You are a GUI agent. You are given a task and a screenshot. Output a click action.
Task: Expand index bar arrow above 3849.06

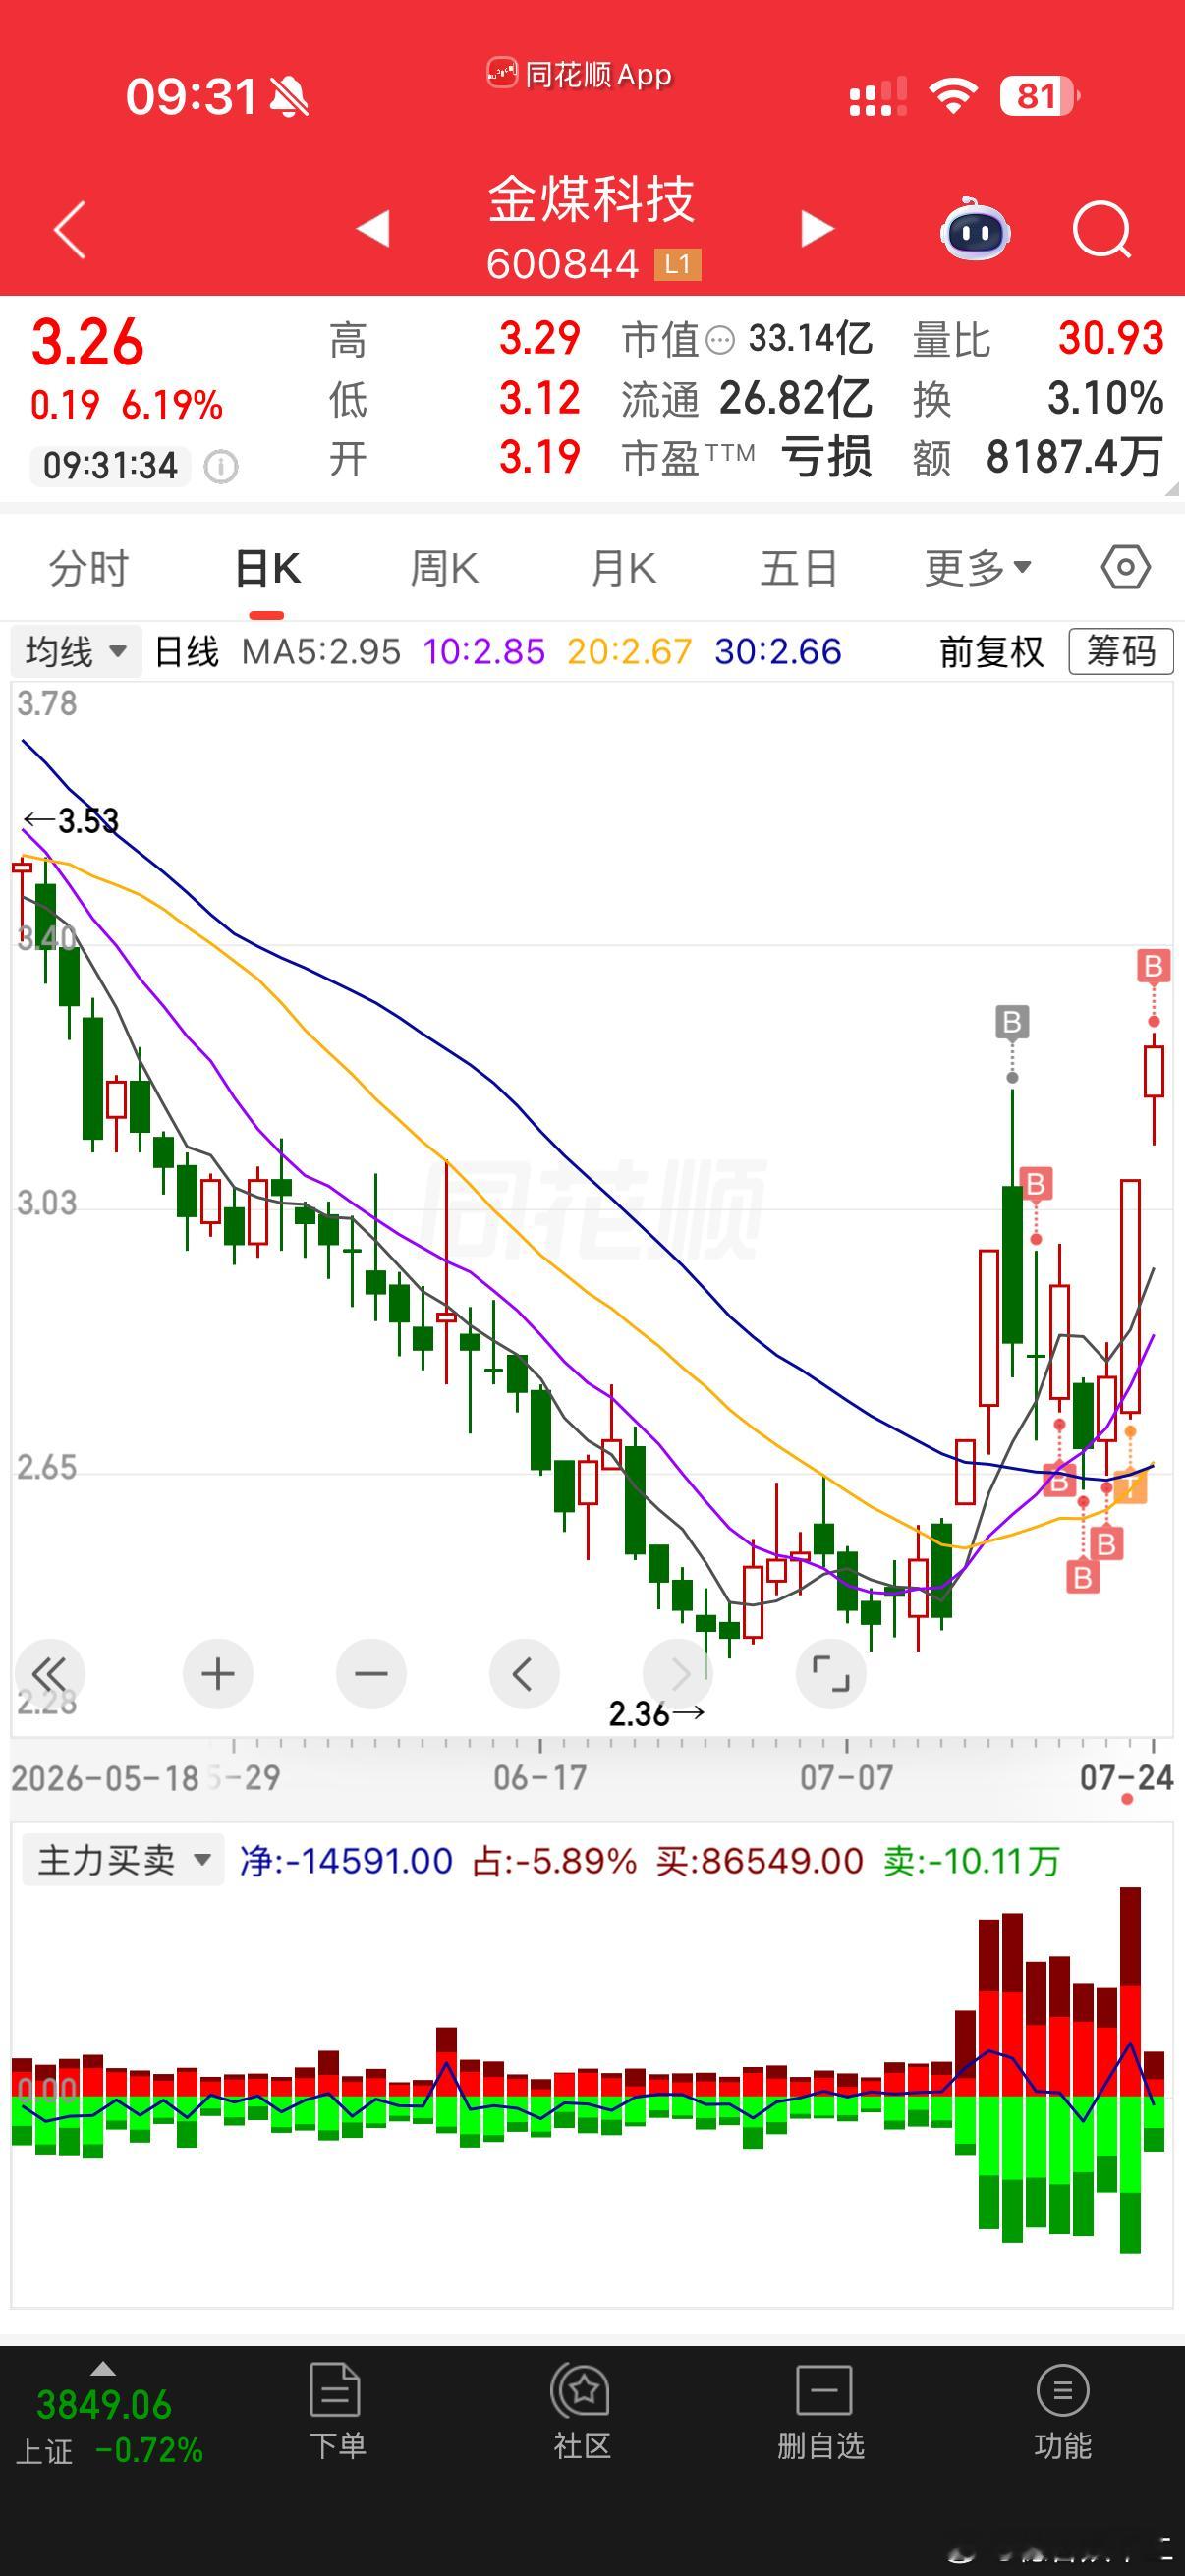tap(103, 2370)
